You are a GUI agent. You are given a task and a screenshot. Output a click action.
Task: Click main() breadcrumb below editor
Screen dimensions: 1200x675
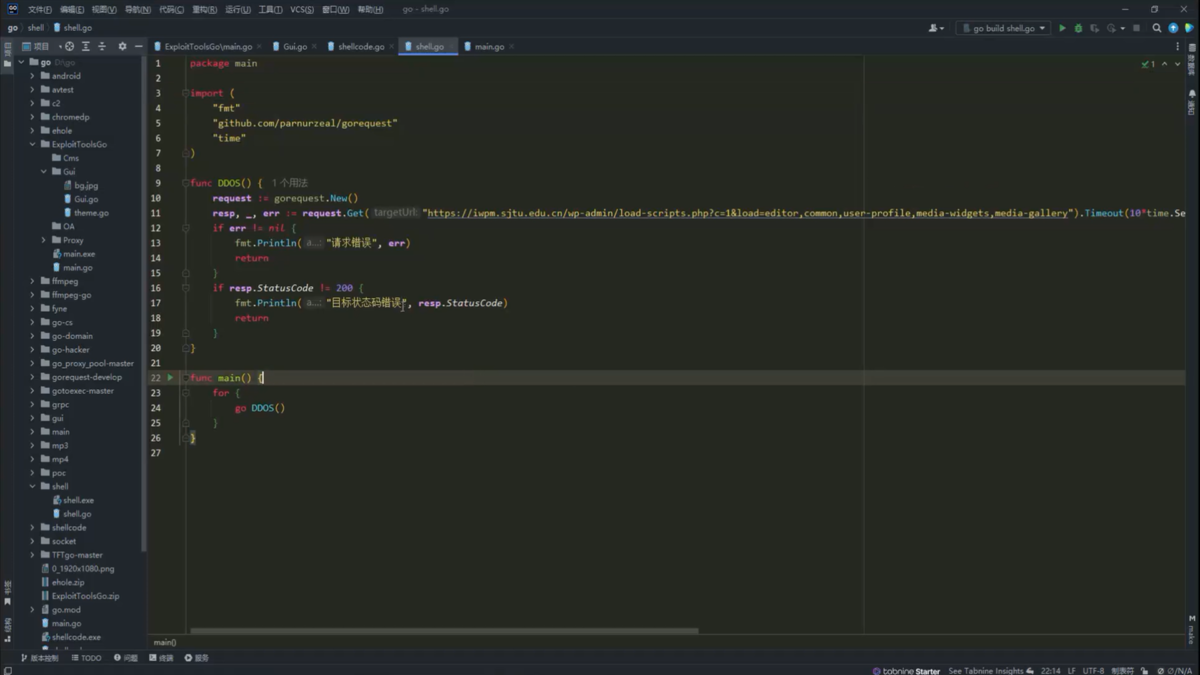tap(164, 642)
